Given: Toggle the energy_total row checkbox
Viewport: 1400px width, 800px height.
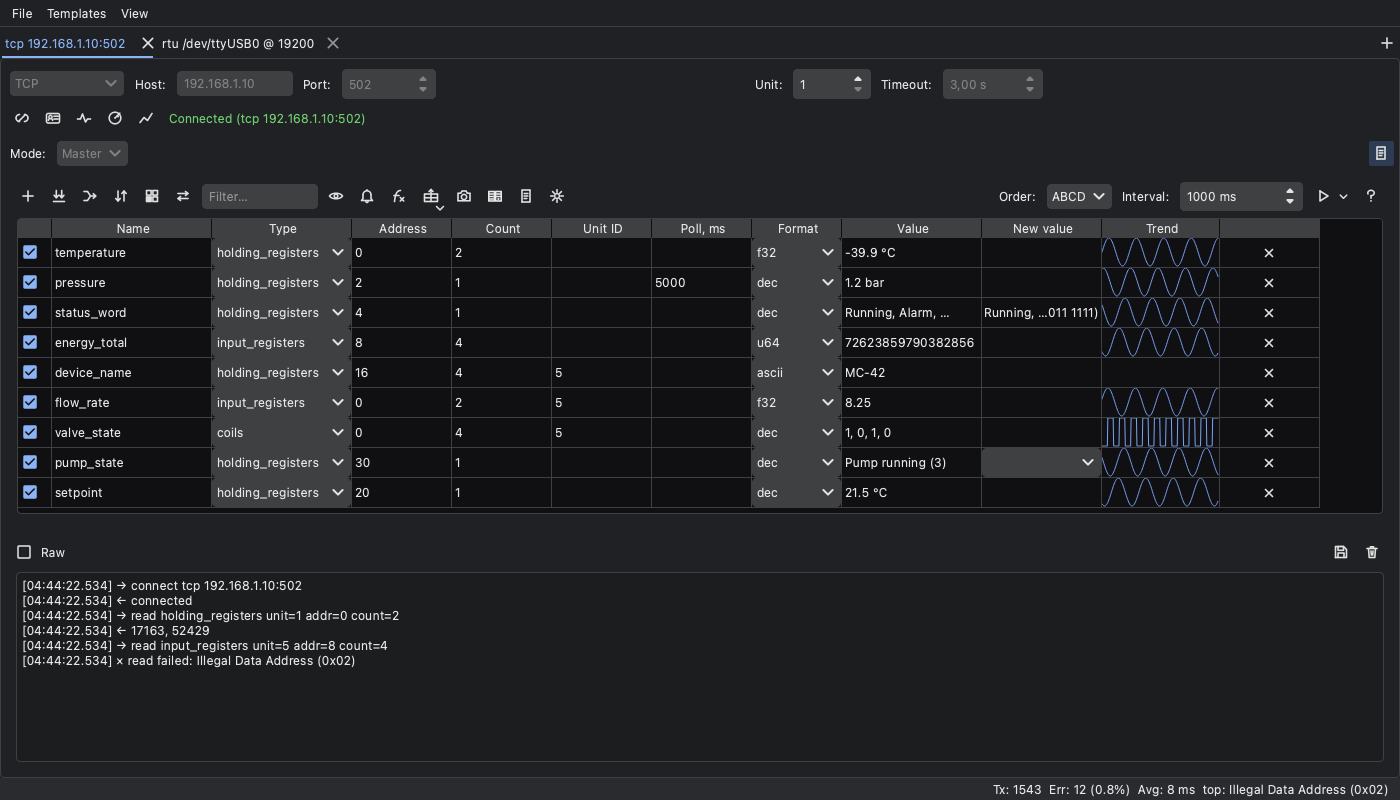Looking at the screenshot, I should 30,342.
